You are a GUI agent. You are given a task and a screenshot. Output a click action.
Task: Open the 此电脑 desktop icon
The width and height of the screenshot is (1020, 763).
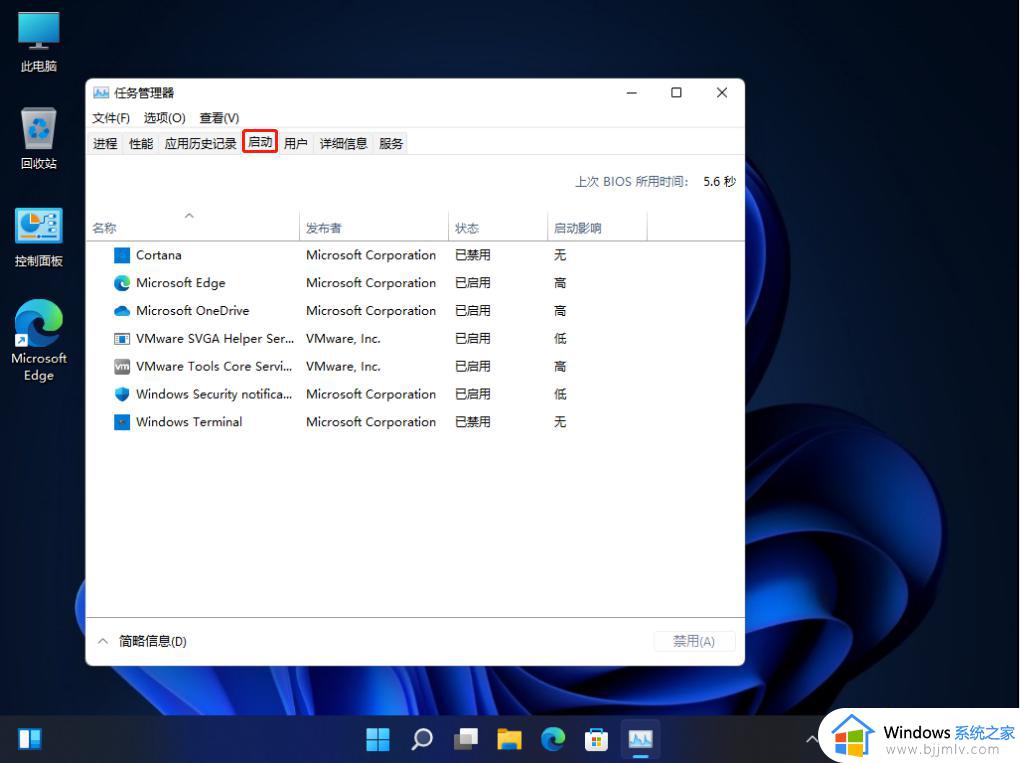pos(38,42)
